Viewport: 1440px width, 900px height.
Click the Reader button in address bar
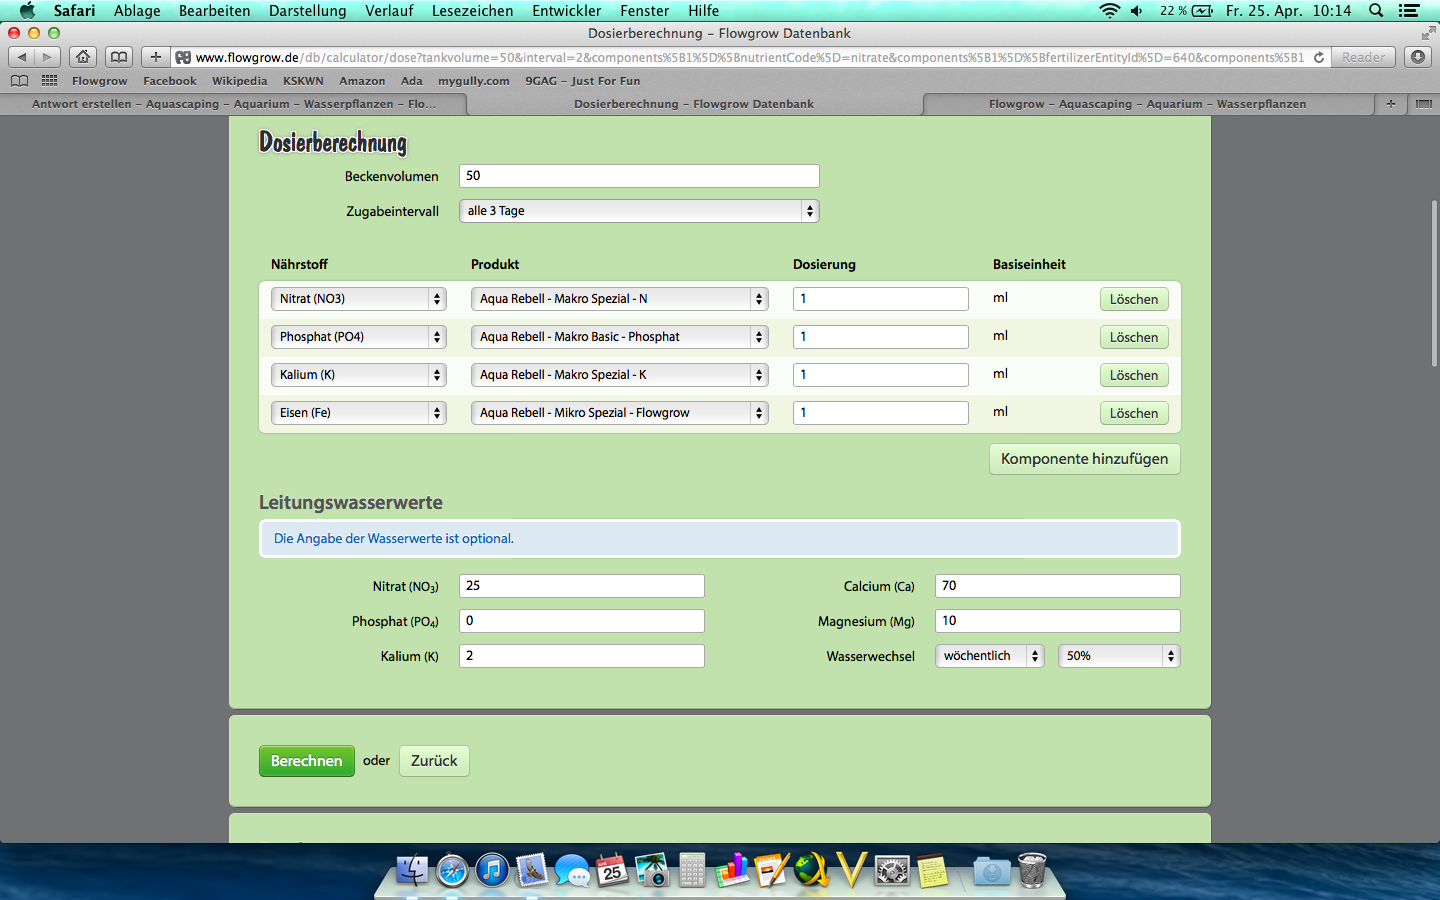click(x=1363, y=57)
